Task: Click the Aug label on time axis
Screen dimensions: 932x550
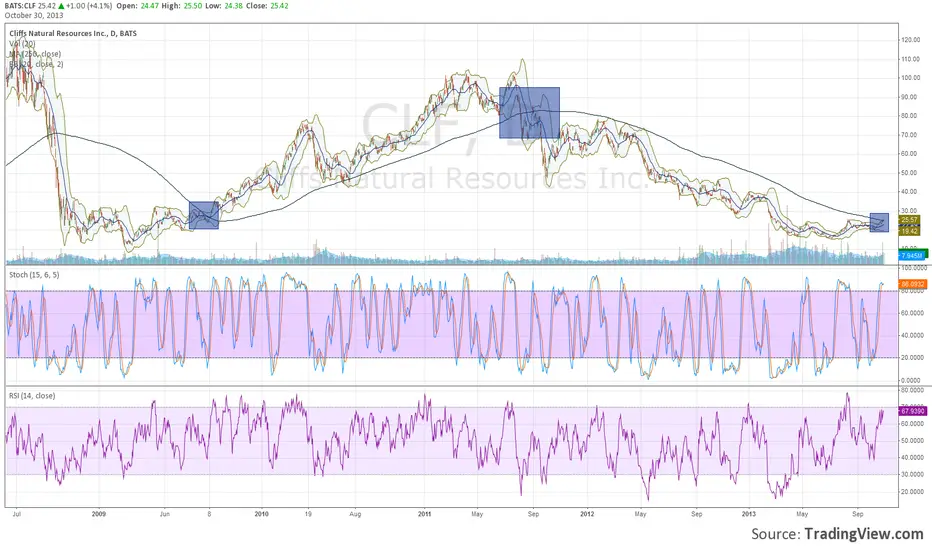Action: coord(355,514)
